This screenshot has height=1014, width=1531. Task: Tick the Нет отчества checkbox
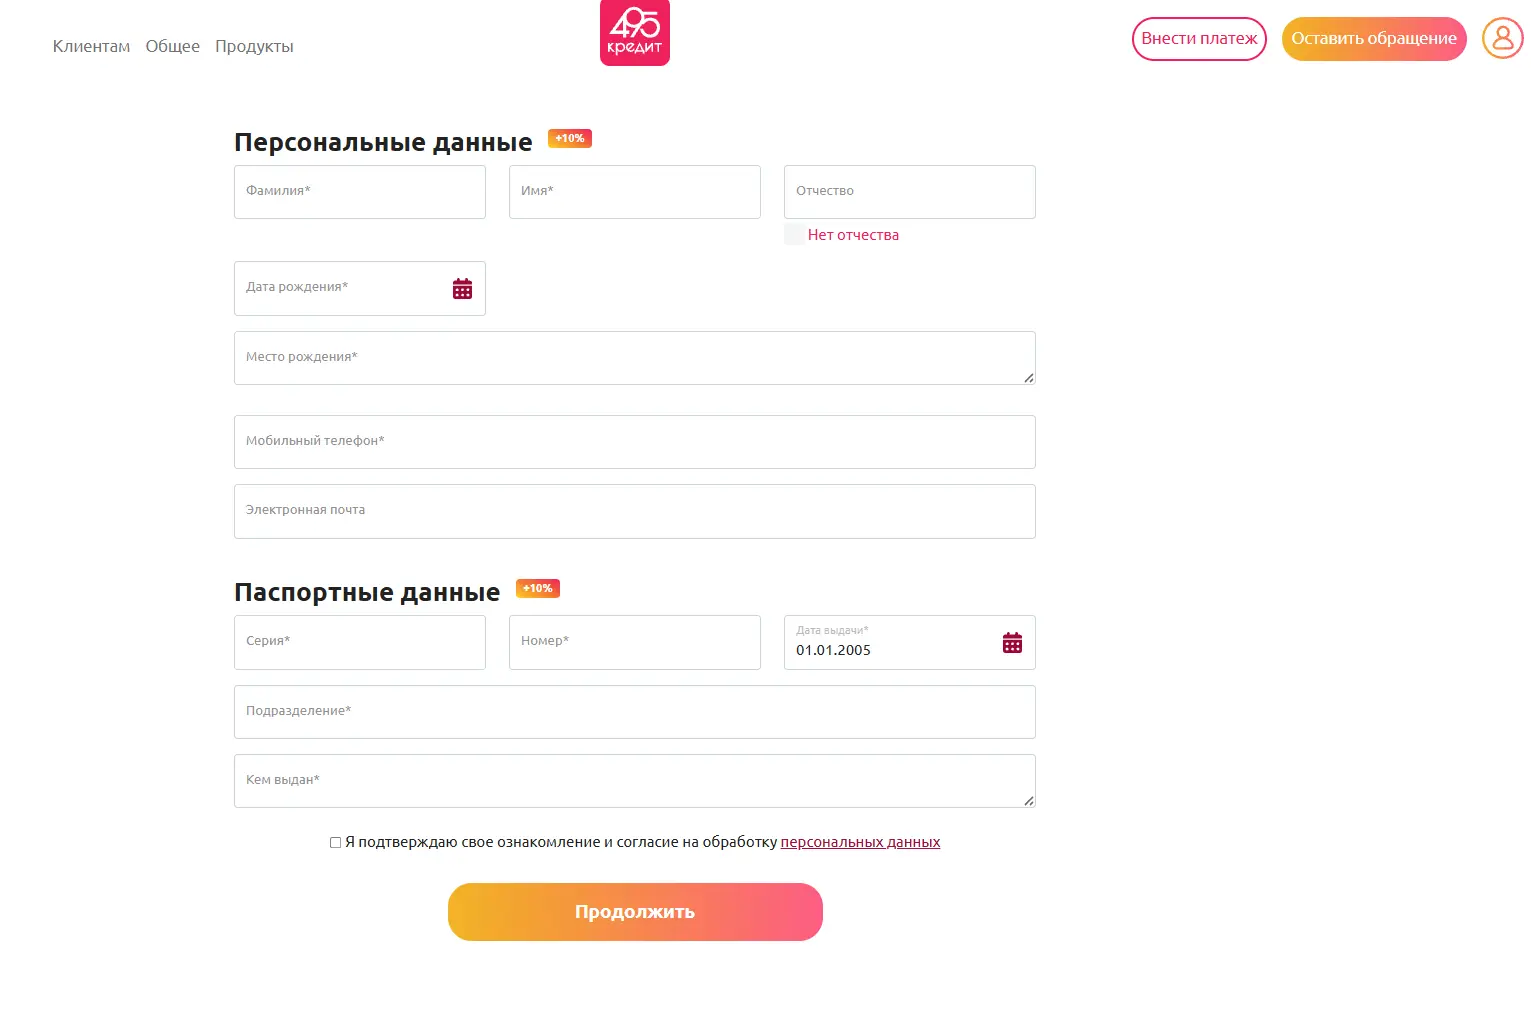point(794,235)
